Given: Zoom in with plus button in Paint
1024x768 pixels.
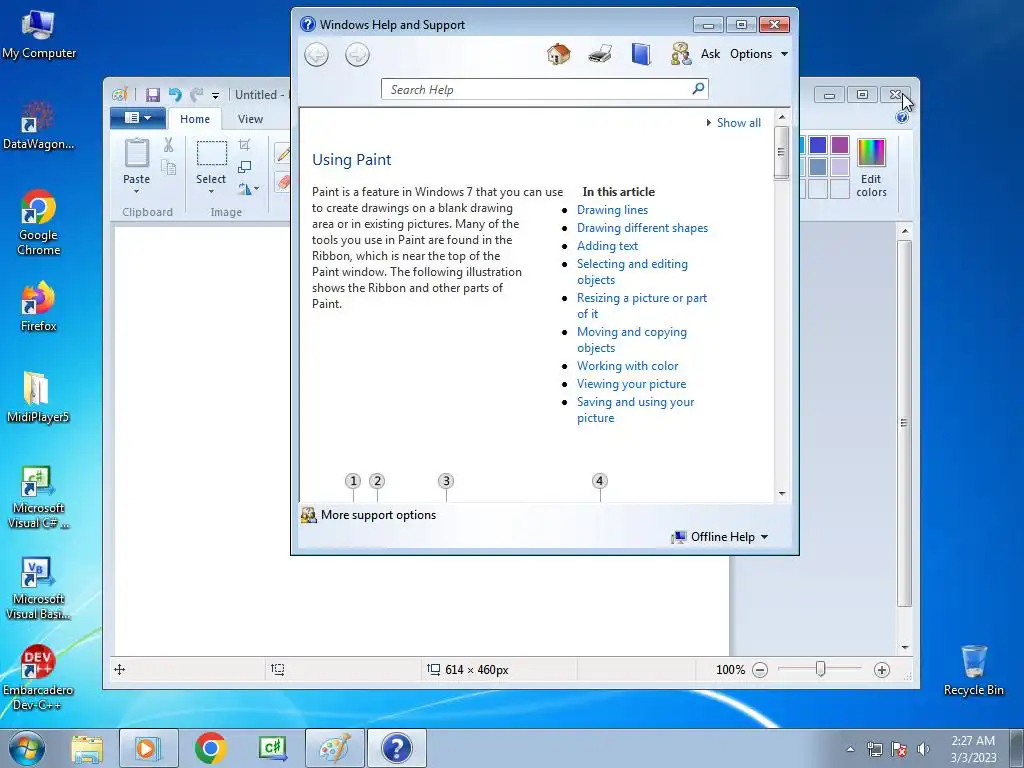Looking at the screenshot, I should point(882,669).
